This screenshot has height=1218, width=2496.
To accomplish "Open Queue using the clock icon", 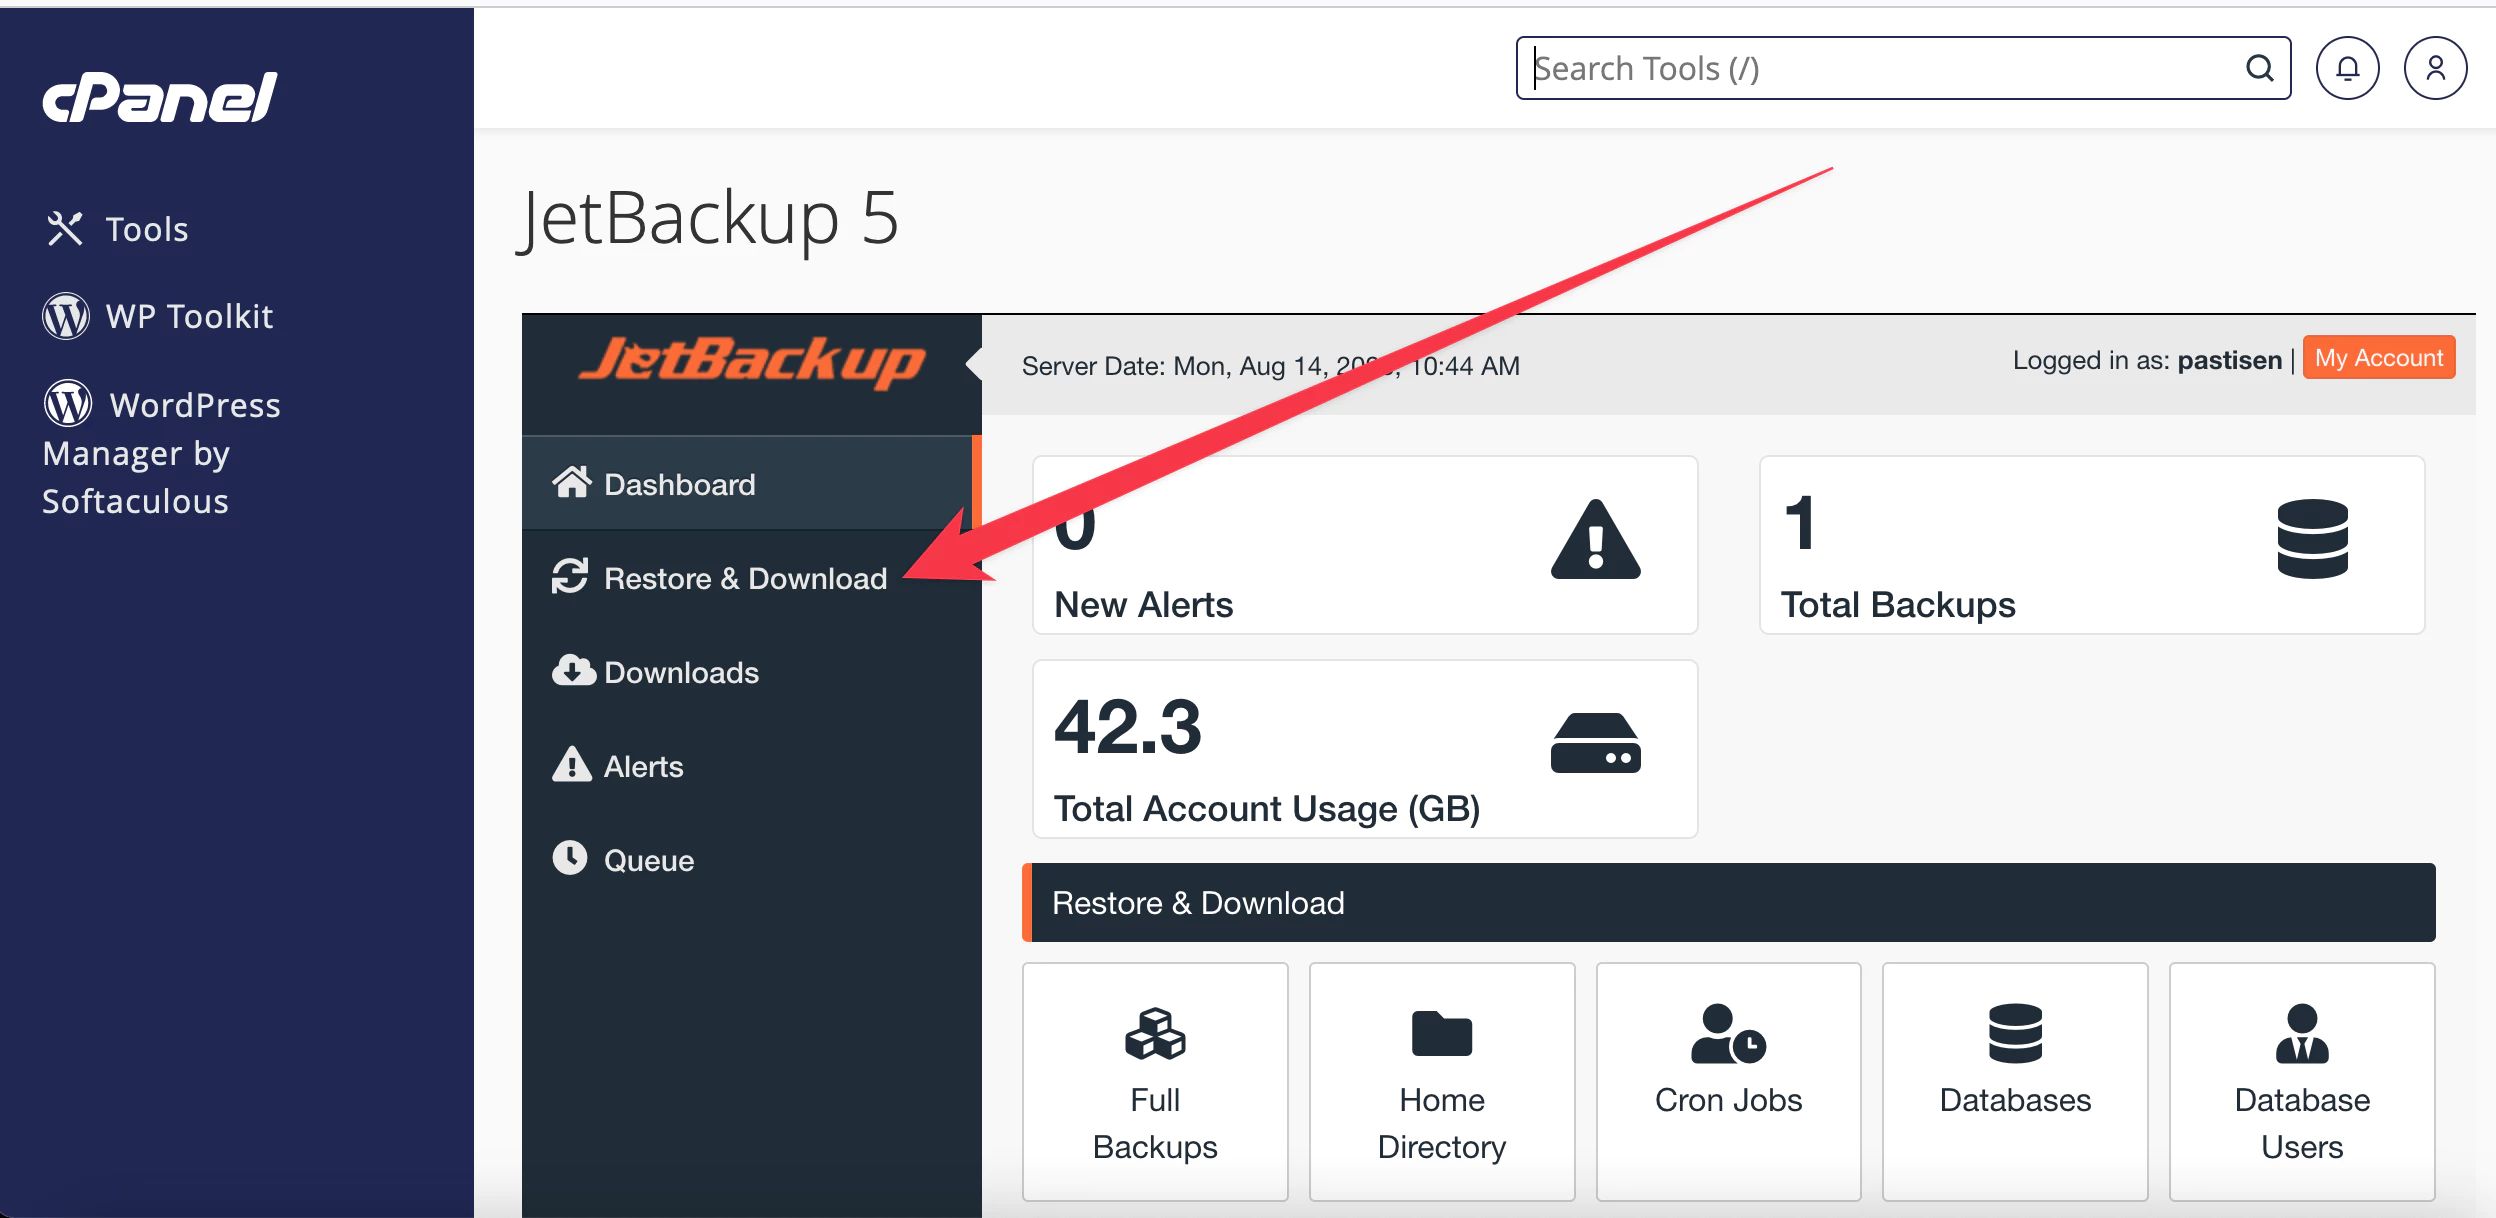I will (x=571, y=859).
